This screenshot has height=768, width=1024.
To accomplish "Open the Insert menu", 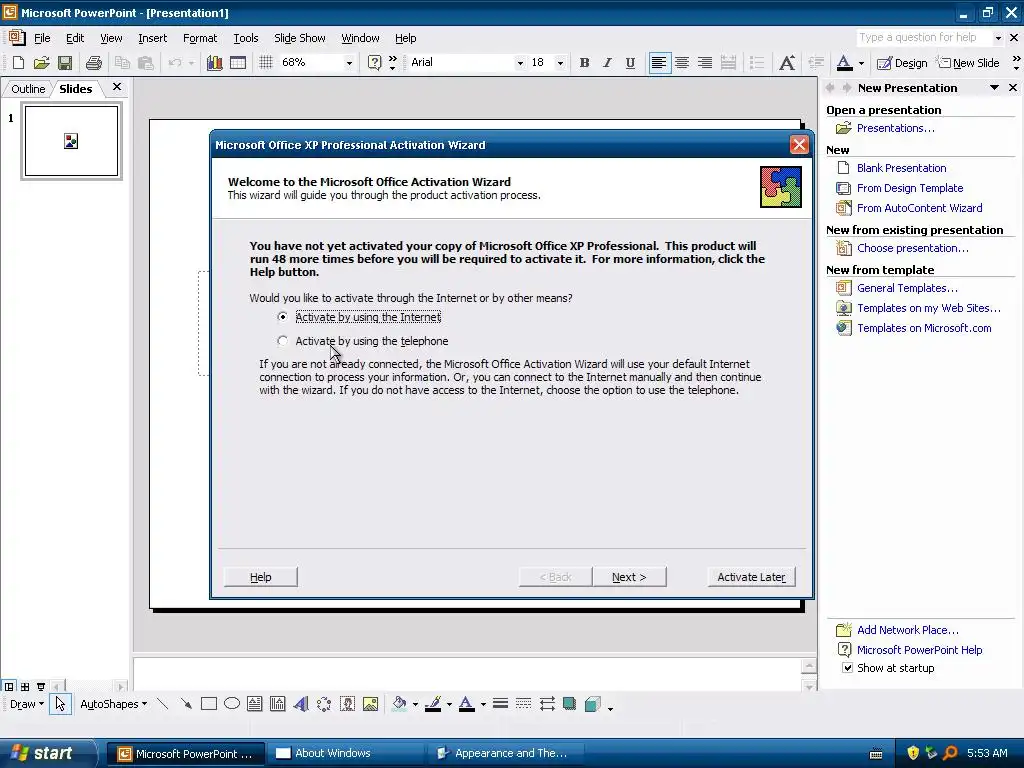I will tap(152, 38).
